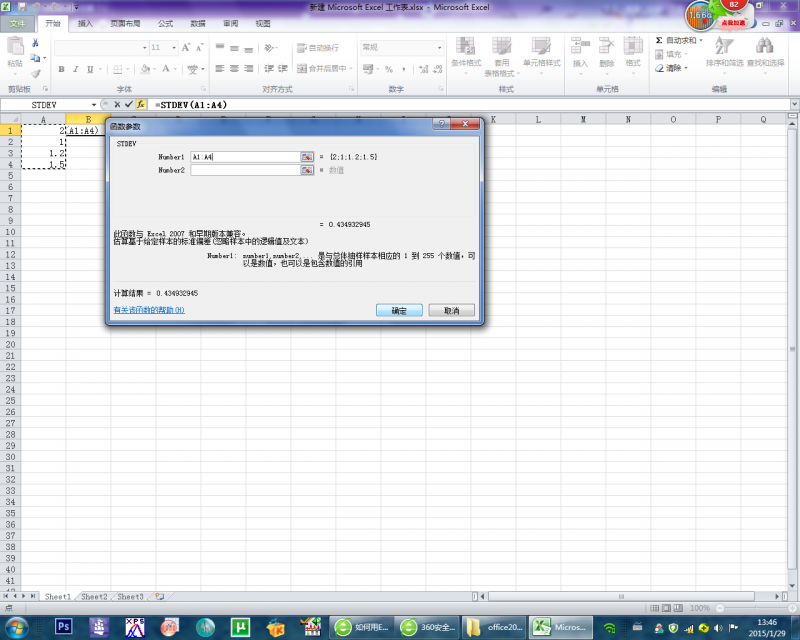Toggle Bold formatting
800x640 pixels.
click(x=61, y=69)
